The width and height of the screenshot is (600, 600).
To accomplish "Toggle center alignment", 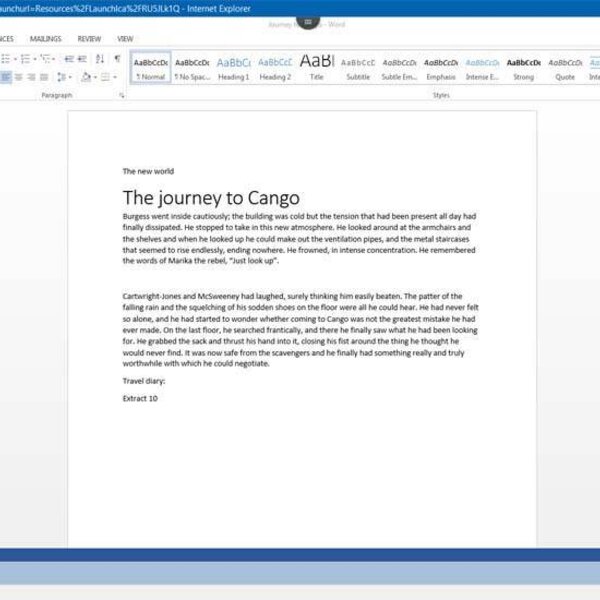I will pos(18,77).
